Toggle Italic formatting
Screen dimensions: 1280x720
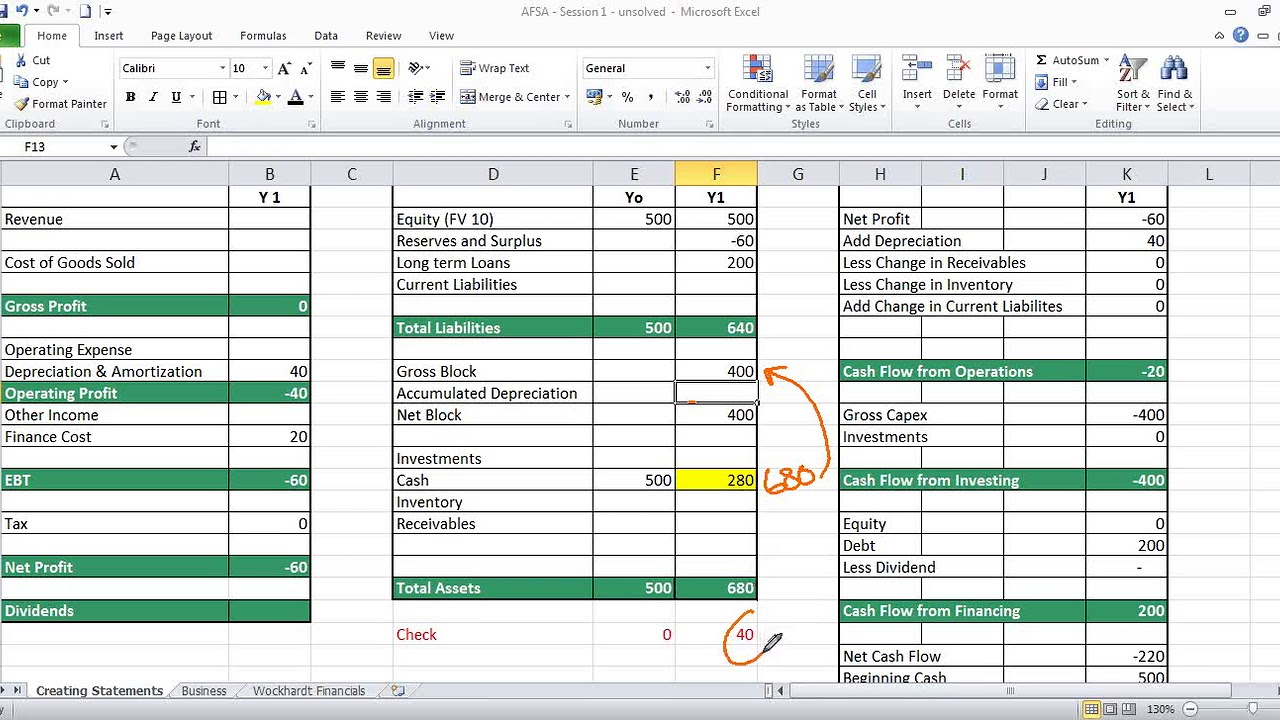point(153,97)
